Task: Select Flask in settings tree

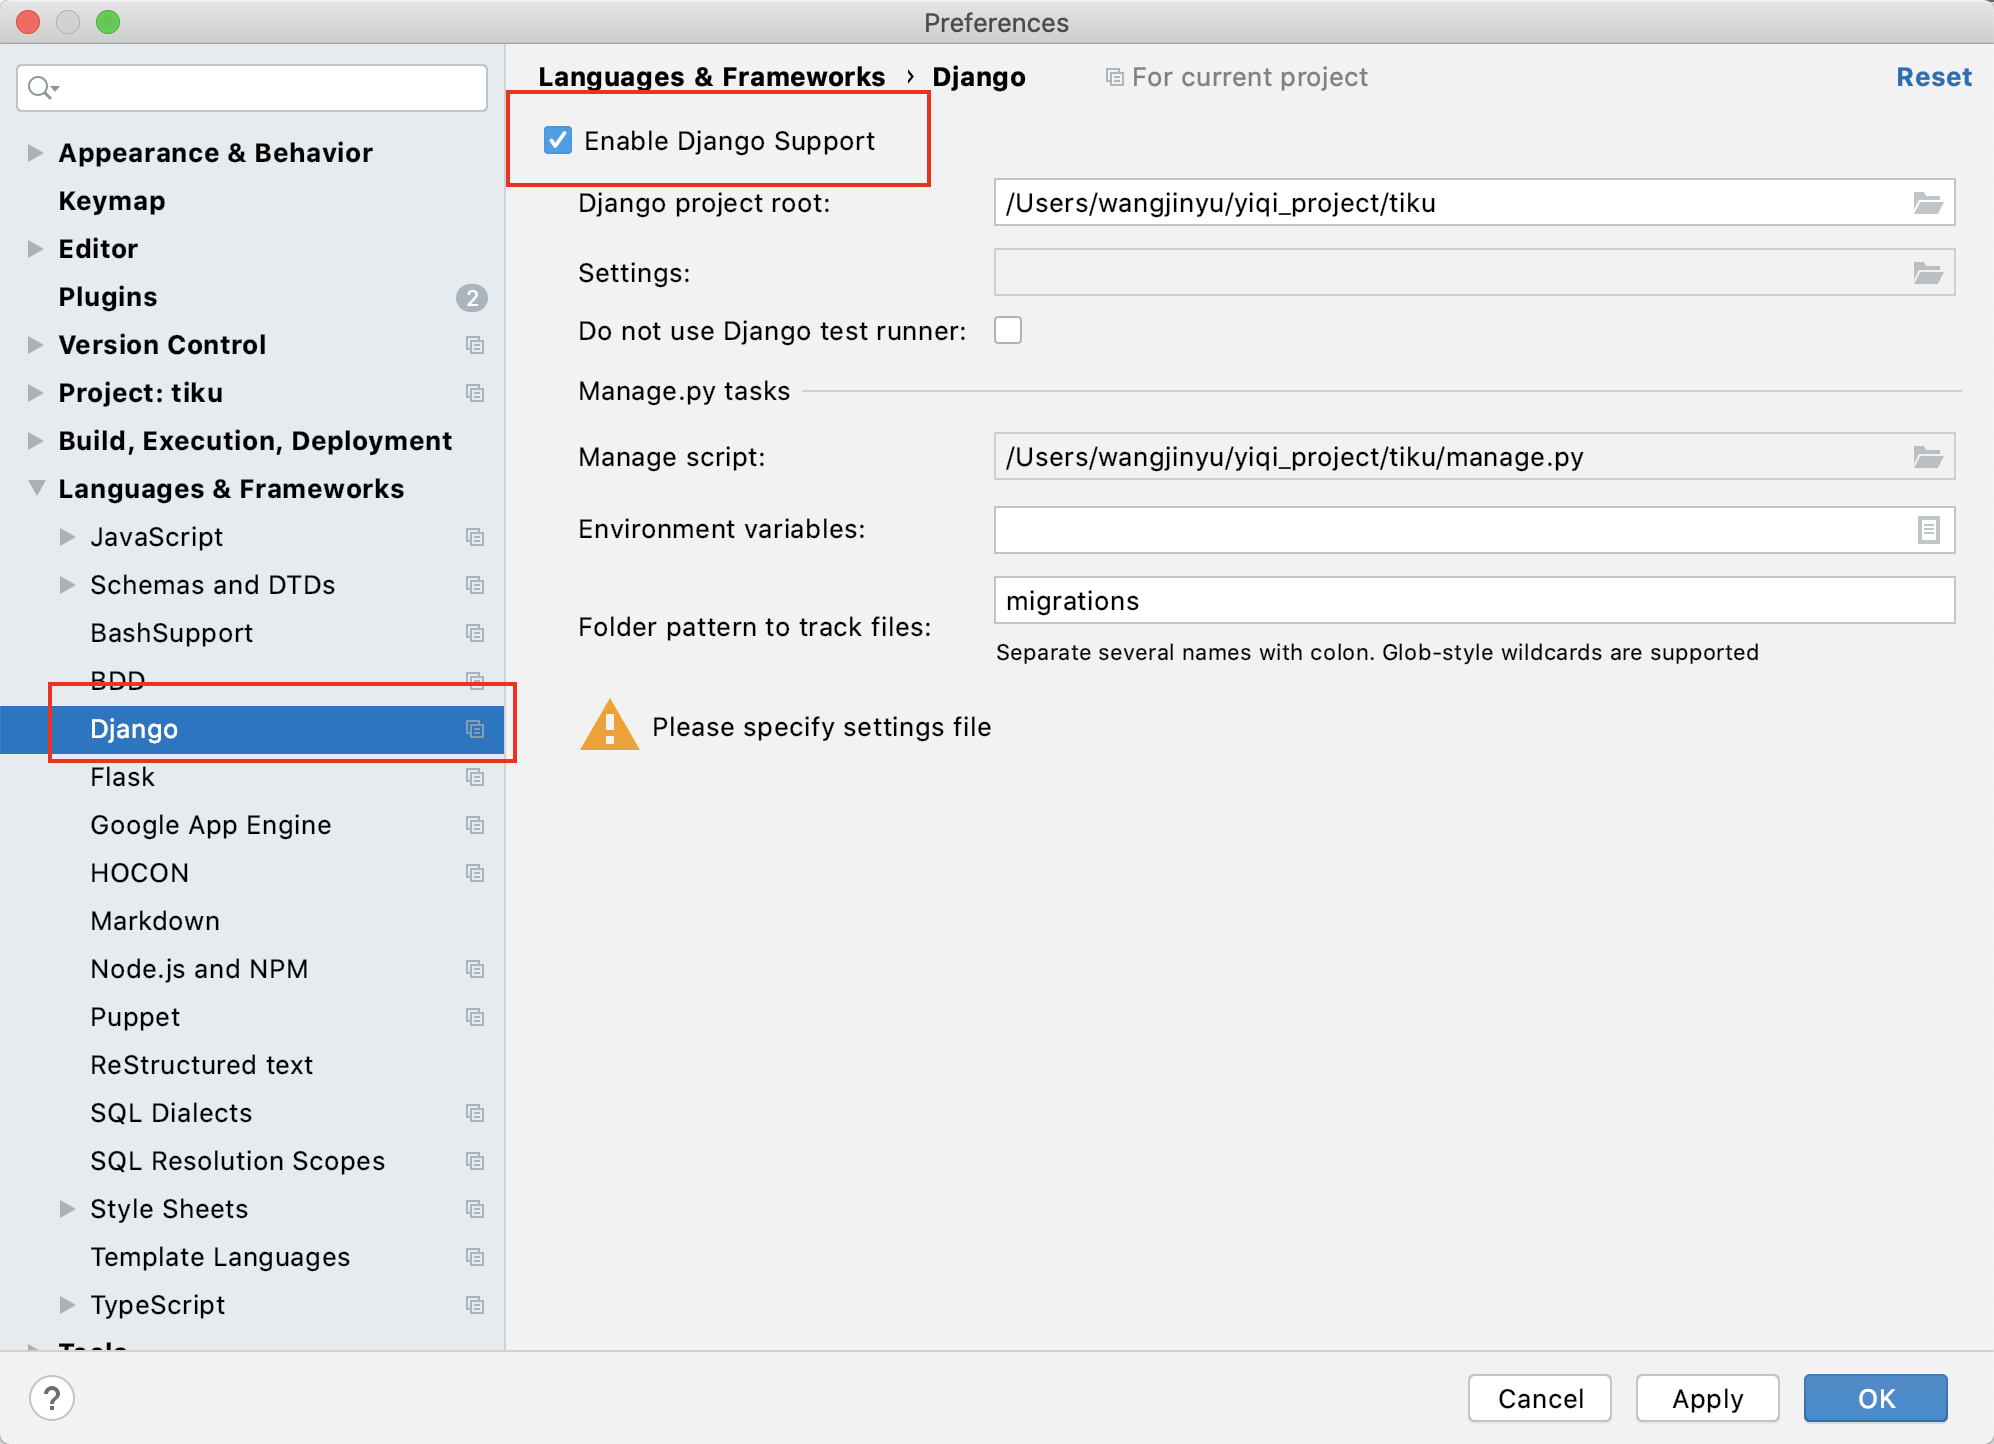Action: [x=123, y=777]
